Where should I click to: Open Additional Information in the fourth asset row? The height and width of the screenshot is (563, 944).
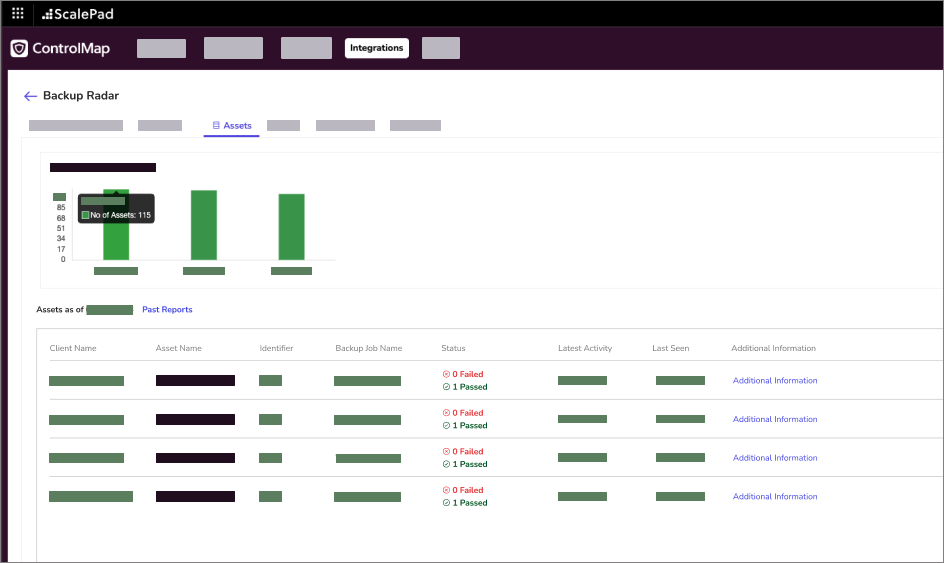coord(775,496)
